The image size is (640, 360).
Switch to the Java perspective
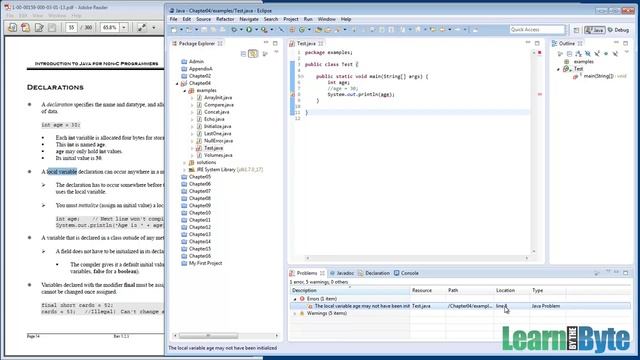(595, 30)
